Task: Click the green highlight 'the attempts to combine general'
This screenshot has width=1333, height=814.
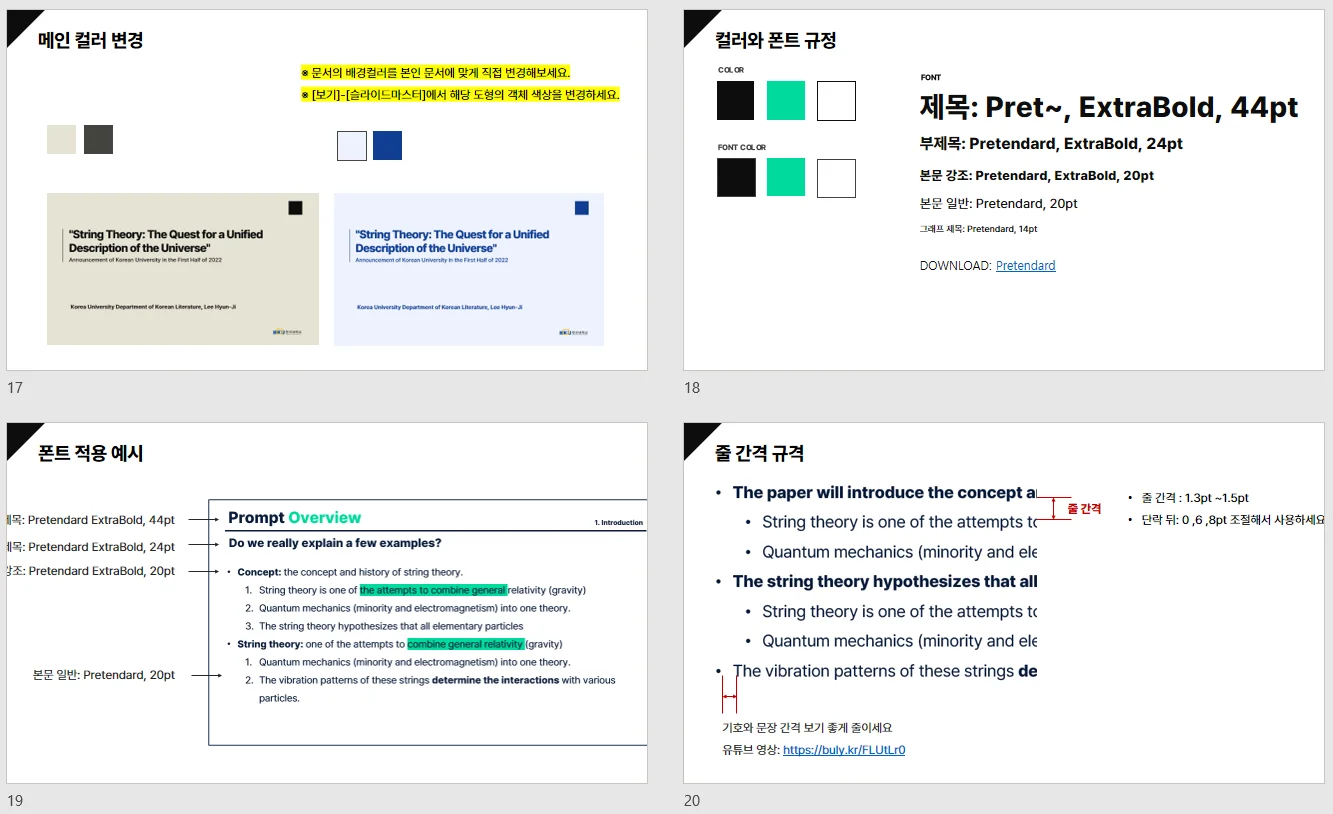Action: click(x=434, y=590)
